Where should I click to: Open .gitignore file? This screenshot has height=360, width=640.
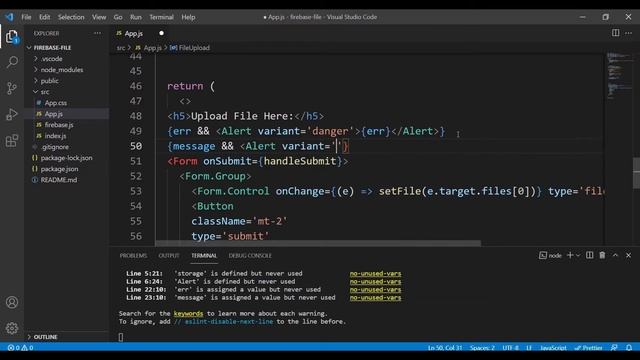(x=55, y=147)
